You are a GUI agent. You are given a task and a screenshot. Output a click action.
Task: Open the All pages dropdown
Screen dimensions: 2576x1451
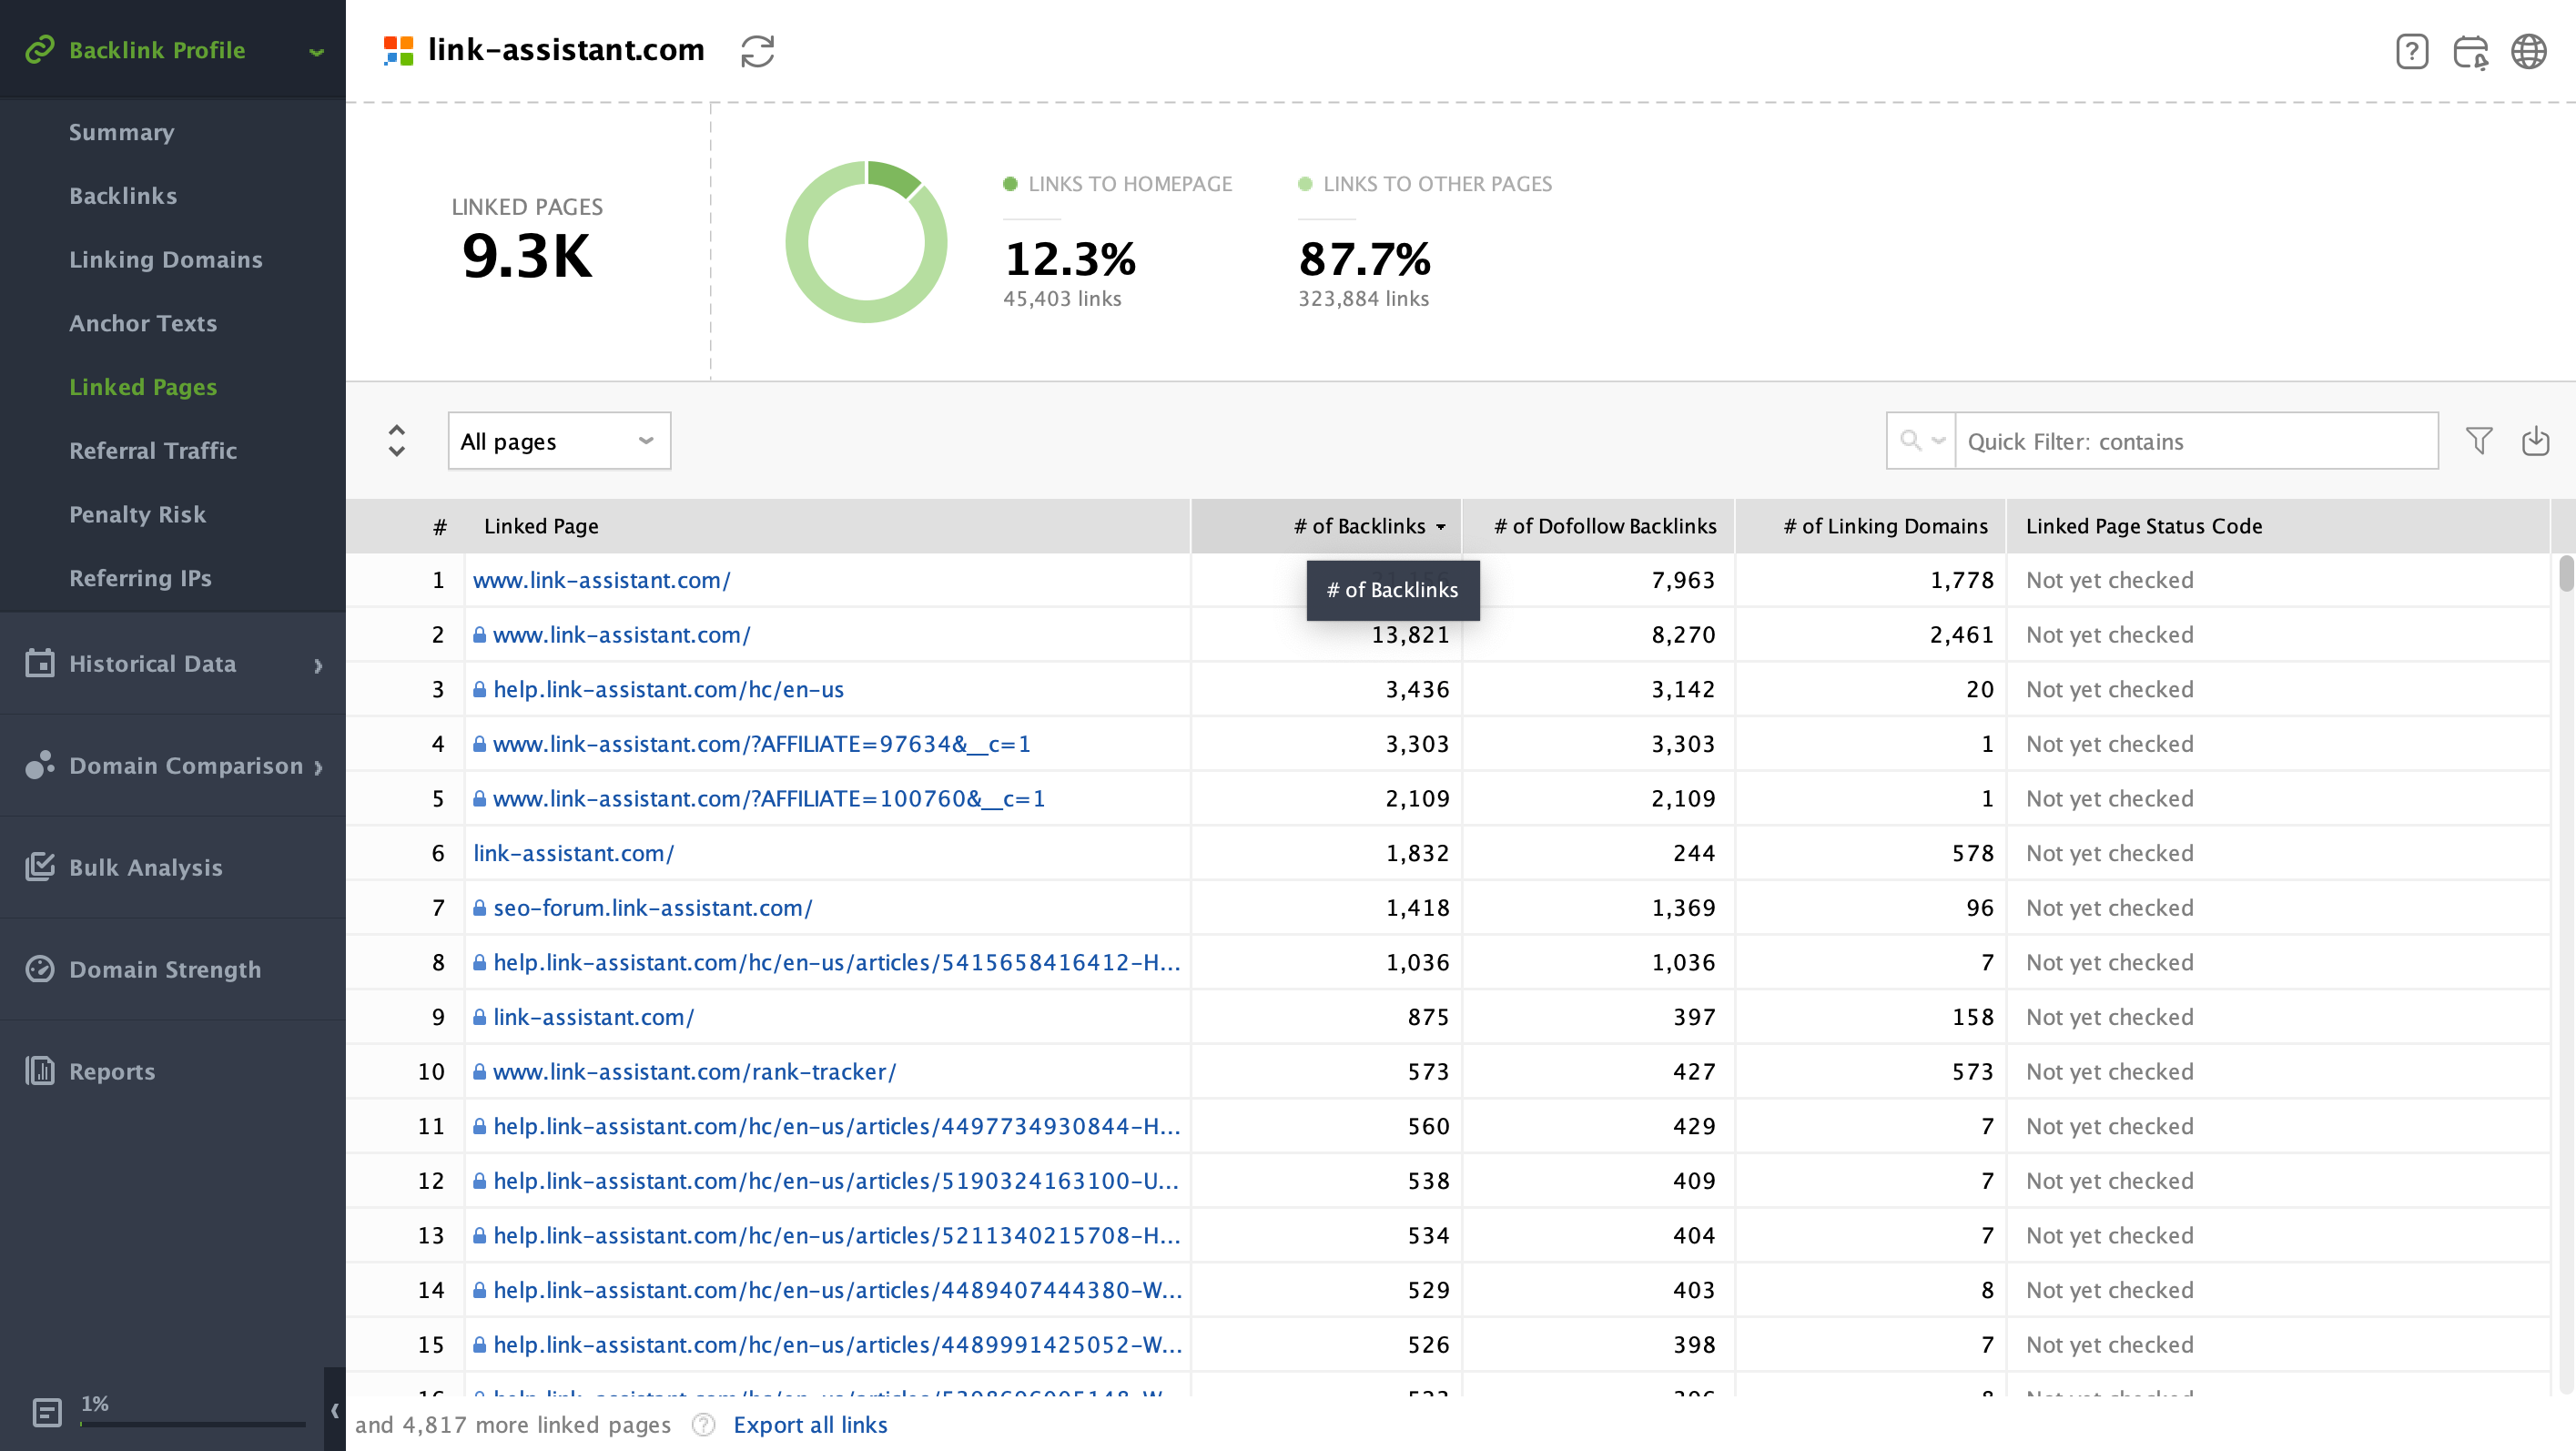pyautogui.click(x=559, y=441)
